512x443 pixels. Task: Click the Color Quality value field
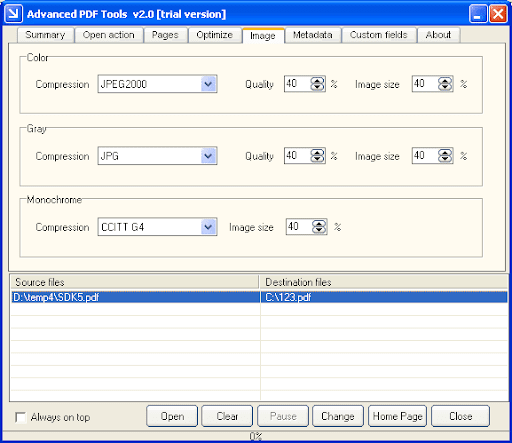[x=297, y=84]
